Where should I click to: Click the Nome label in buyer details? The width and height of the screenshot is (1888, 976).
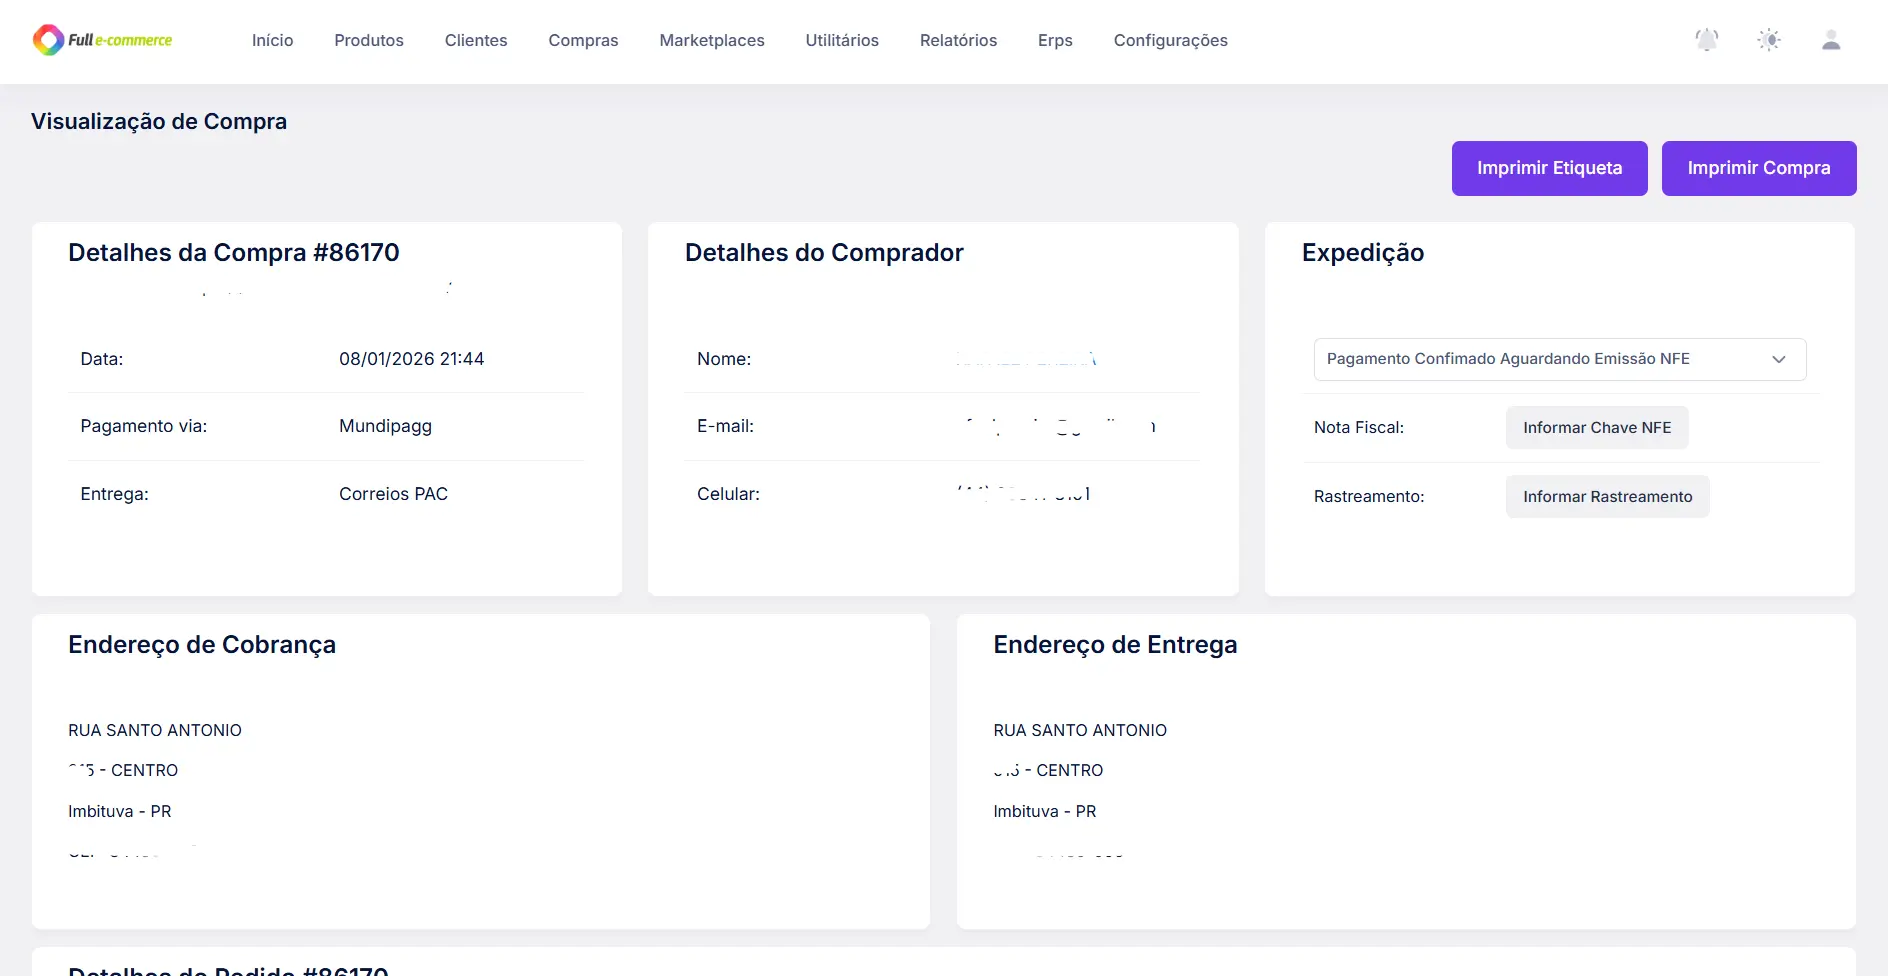coord(724,359)
